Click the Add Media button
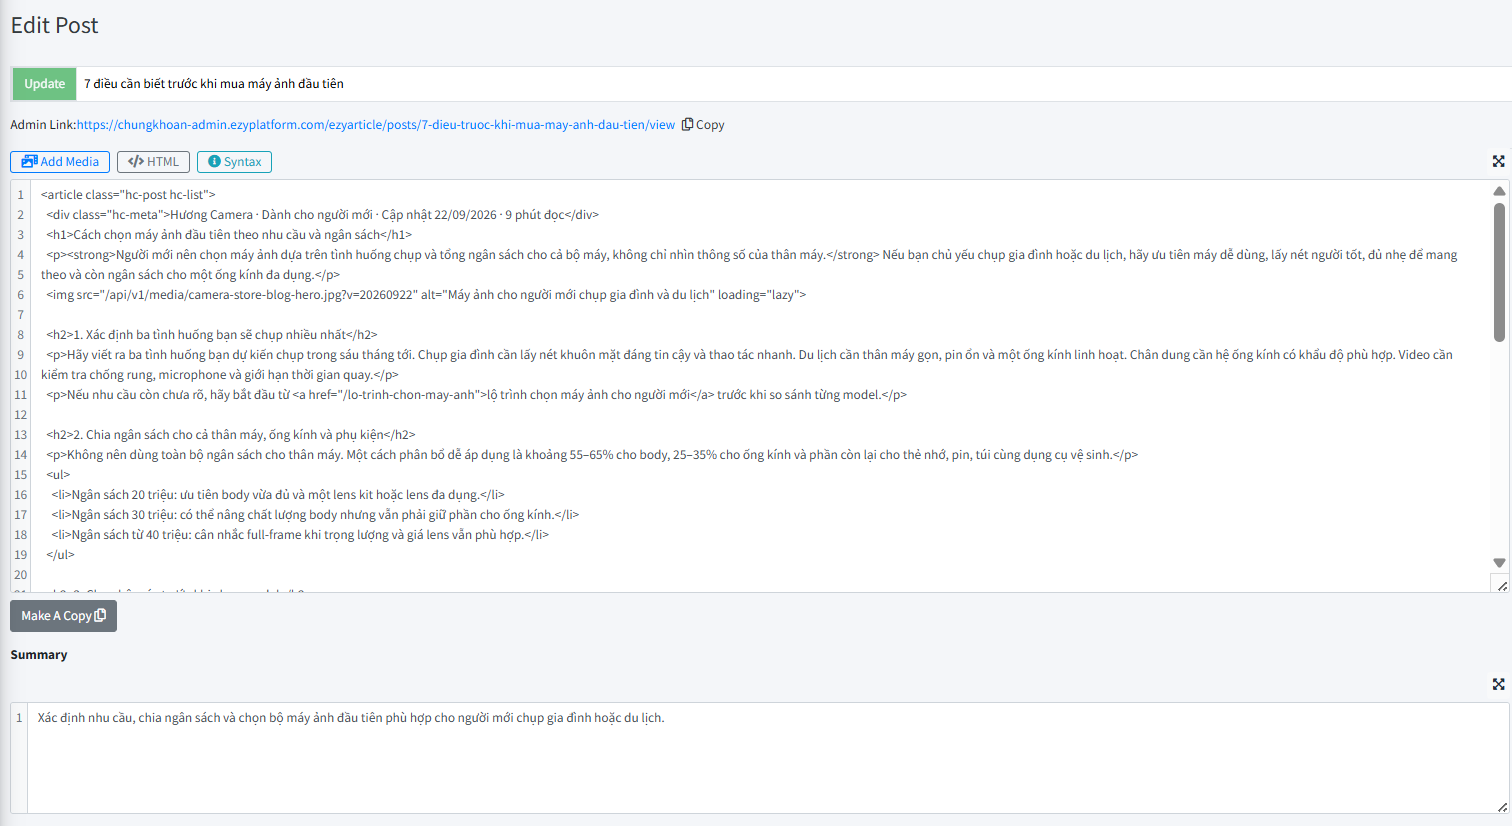The image size is (1512, 826). point(60,162)
